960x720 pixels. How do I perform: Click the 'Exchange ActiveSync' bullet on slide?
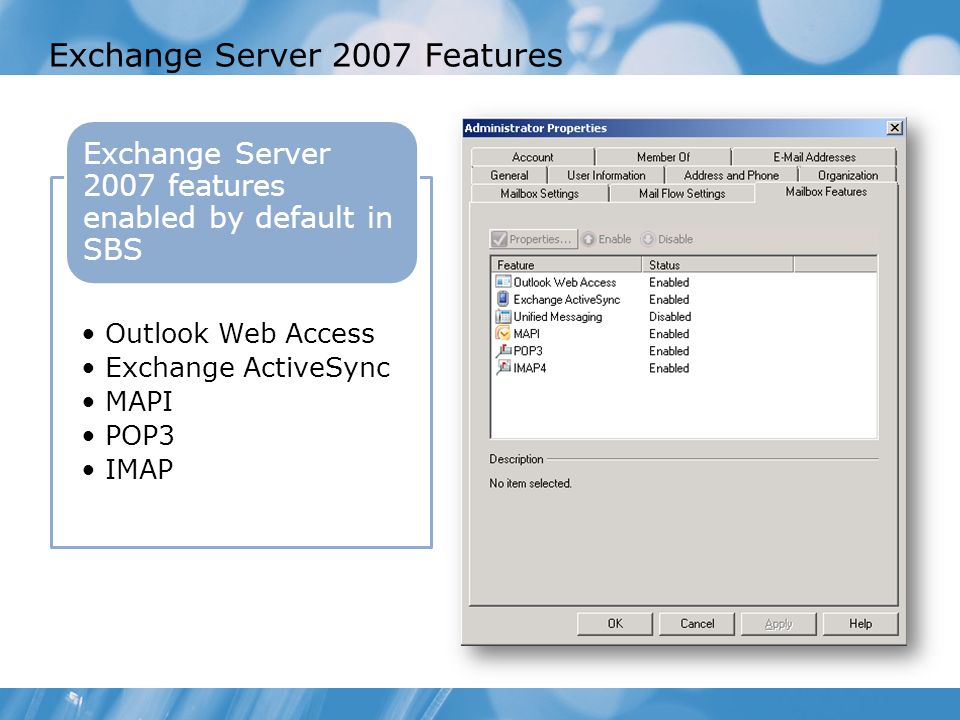pyautogui.click(x=247, y=368)
